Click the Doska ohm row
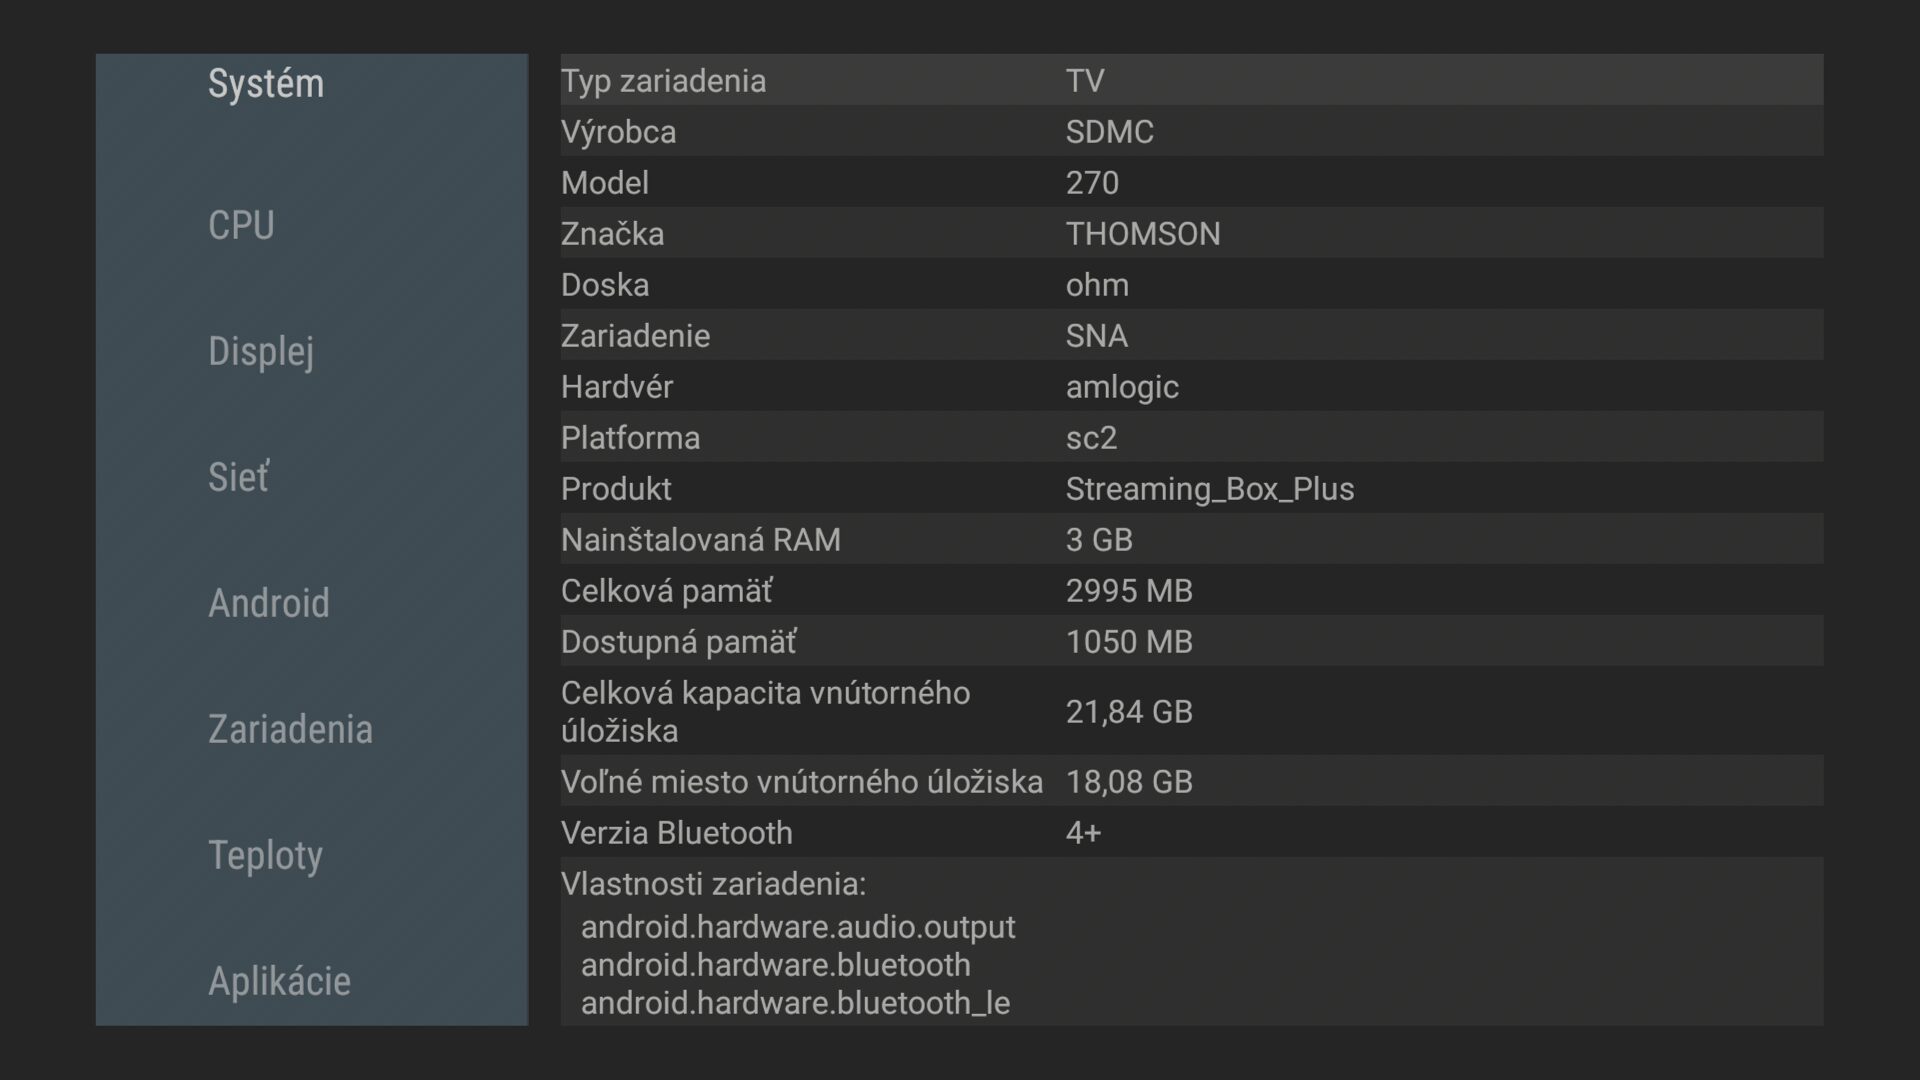The image size is (1920, 1080). coord(1191,284)
